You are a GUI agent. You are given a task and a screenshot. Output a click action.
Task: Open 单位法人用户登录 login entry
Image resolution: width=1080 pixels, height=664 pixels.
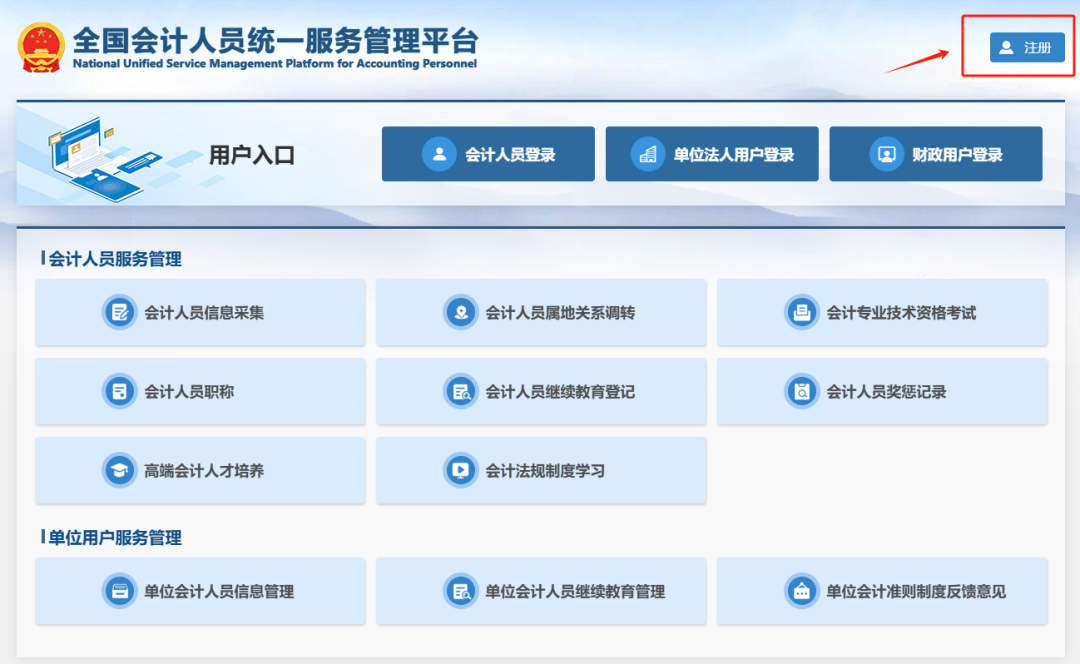pos(712,154)
